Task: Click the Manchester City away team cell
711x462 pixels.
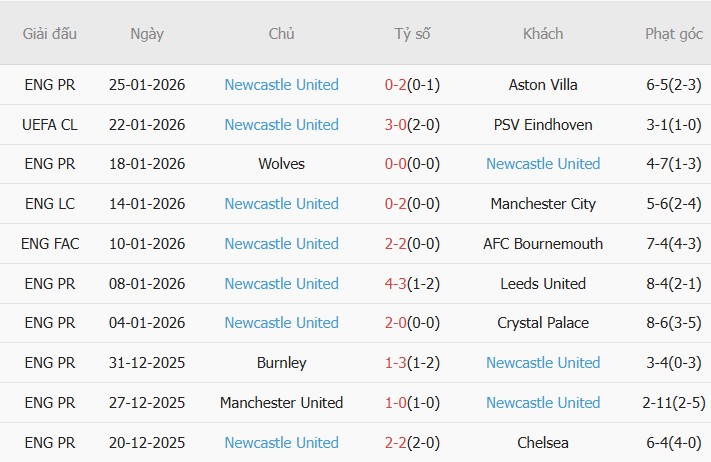Action: point(543,204)
